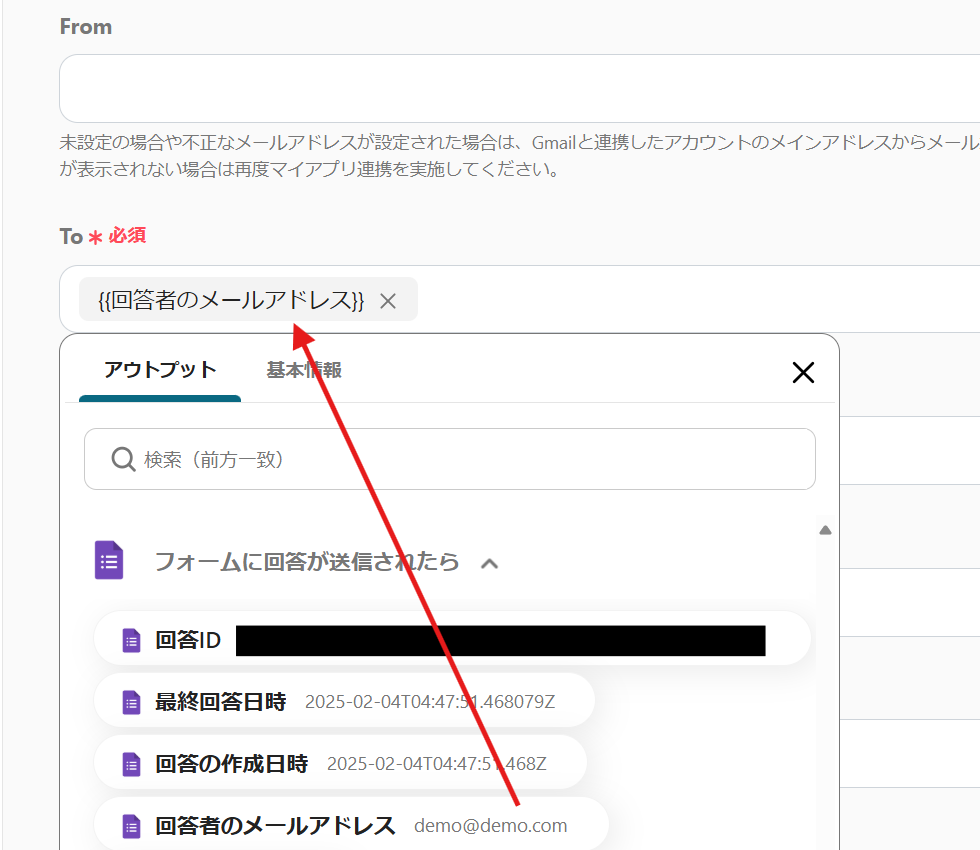Switch to the アウトプット tab

point(160,370)
